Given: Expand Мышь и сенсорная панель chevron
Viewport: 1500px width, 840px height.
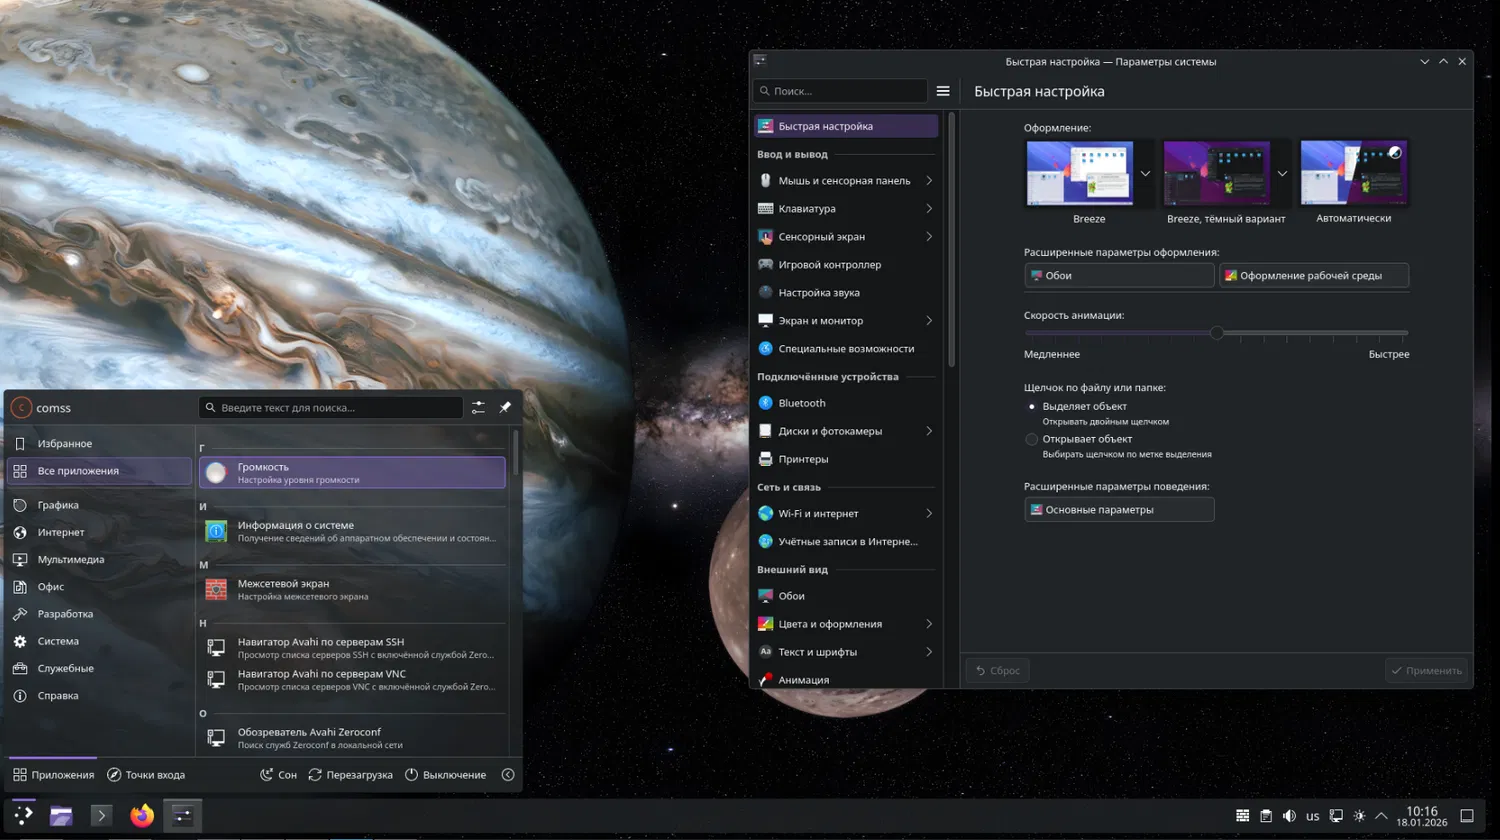Looking at the screenshot, I should click(x=929, y=181).
